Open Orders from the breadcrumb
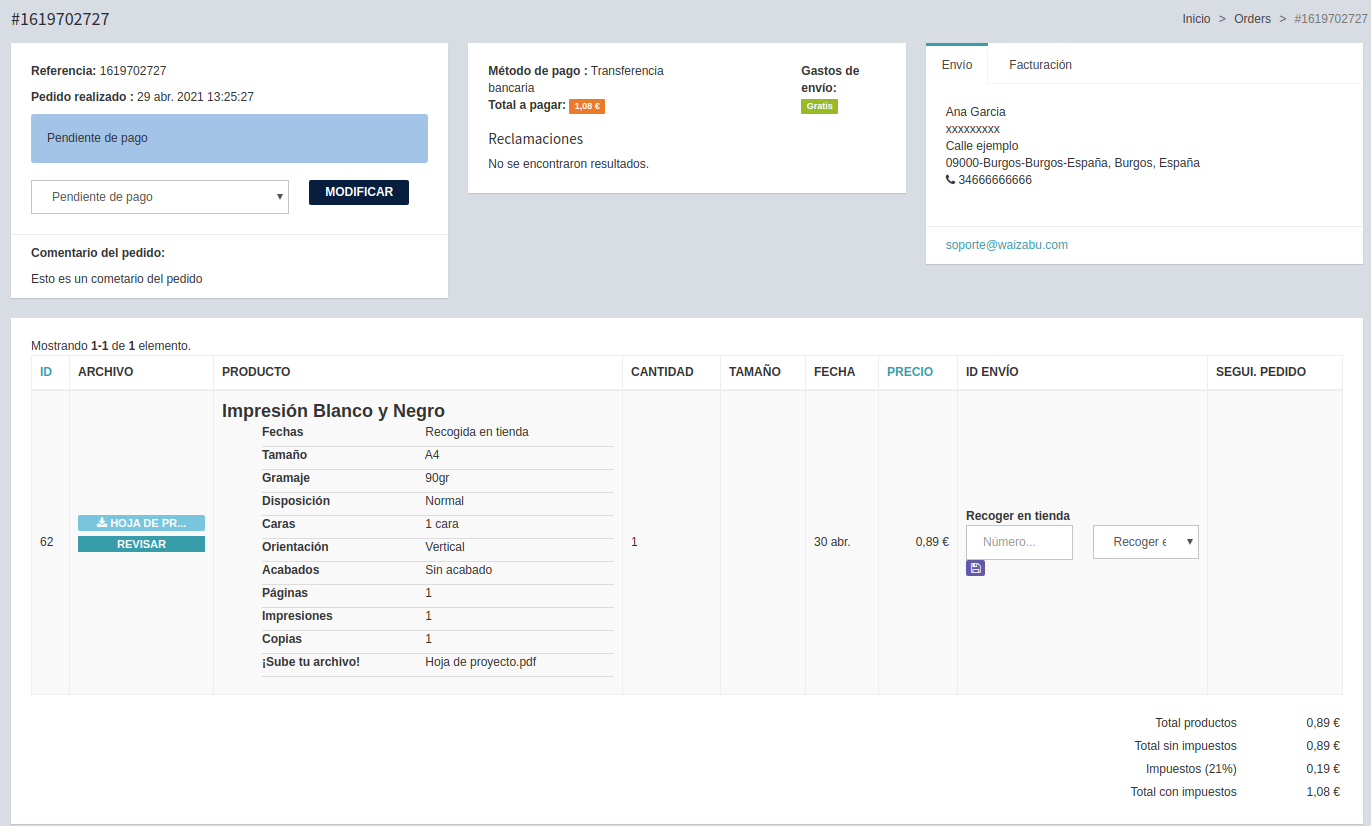1371x826 pixels. click(x=1252, y=19)
